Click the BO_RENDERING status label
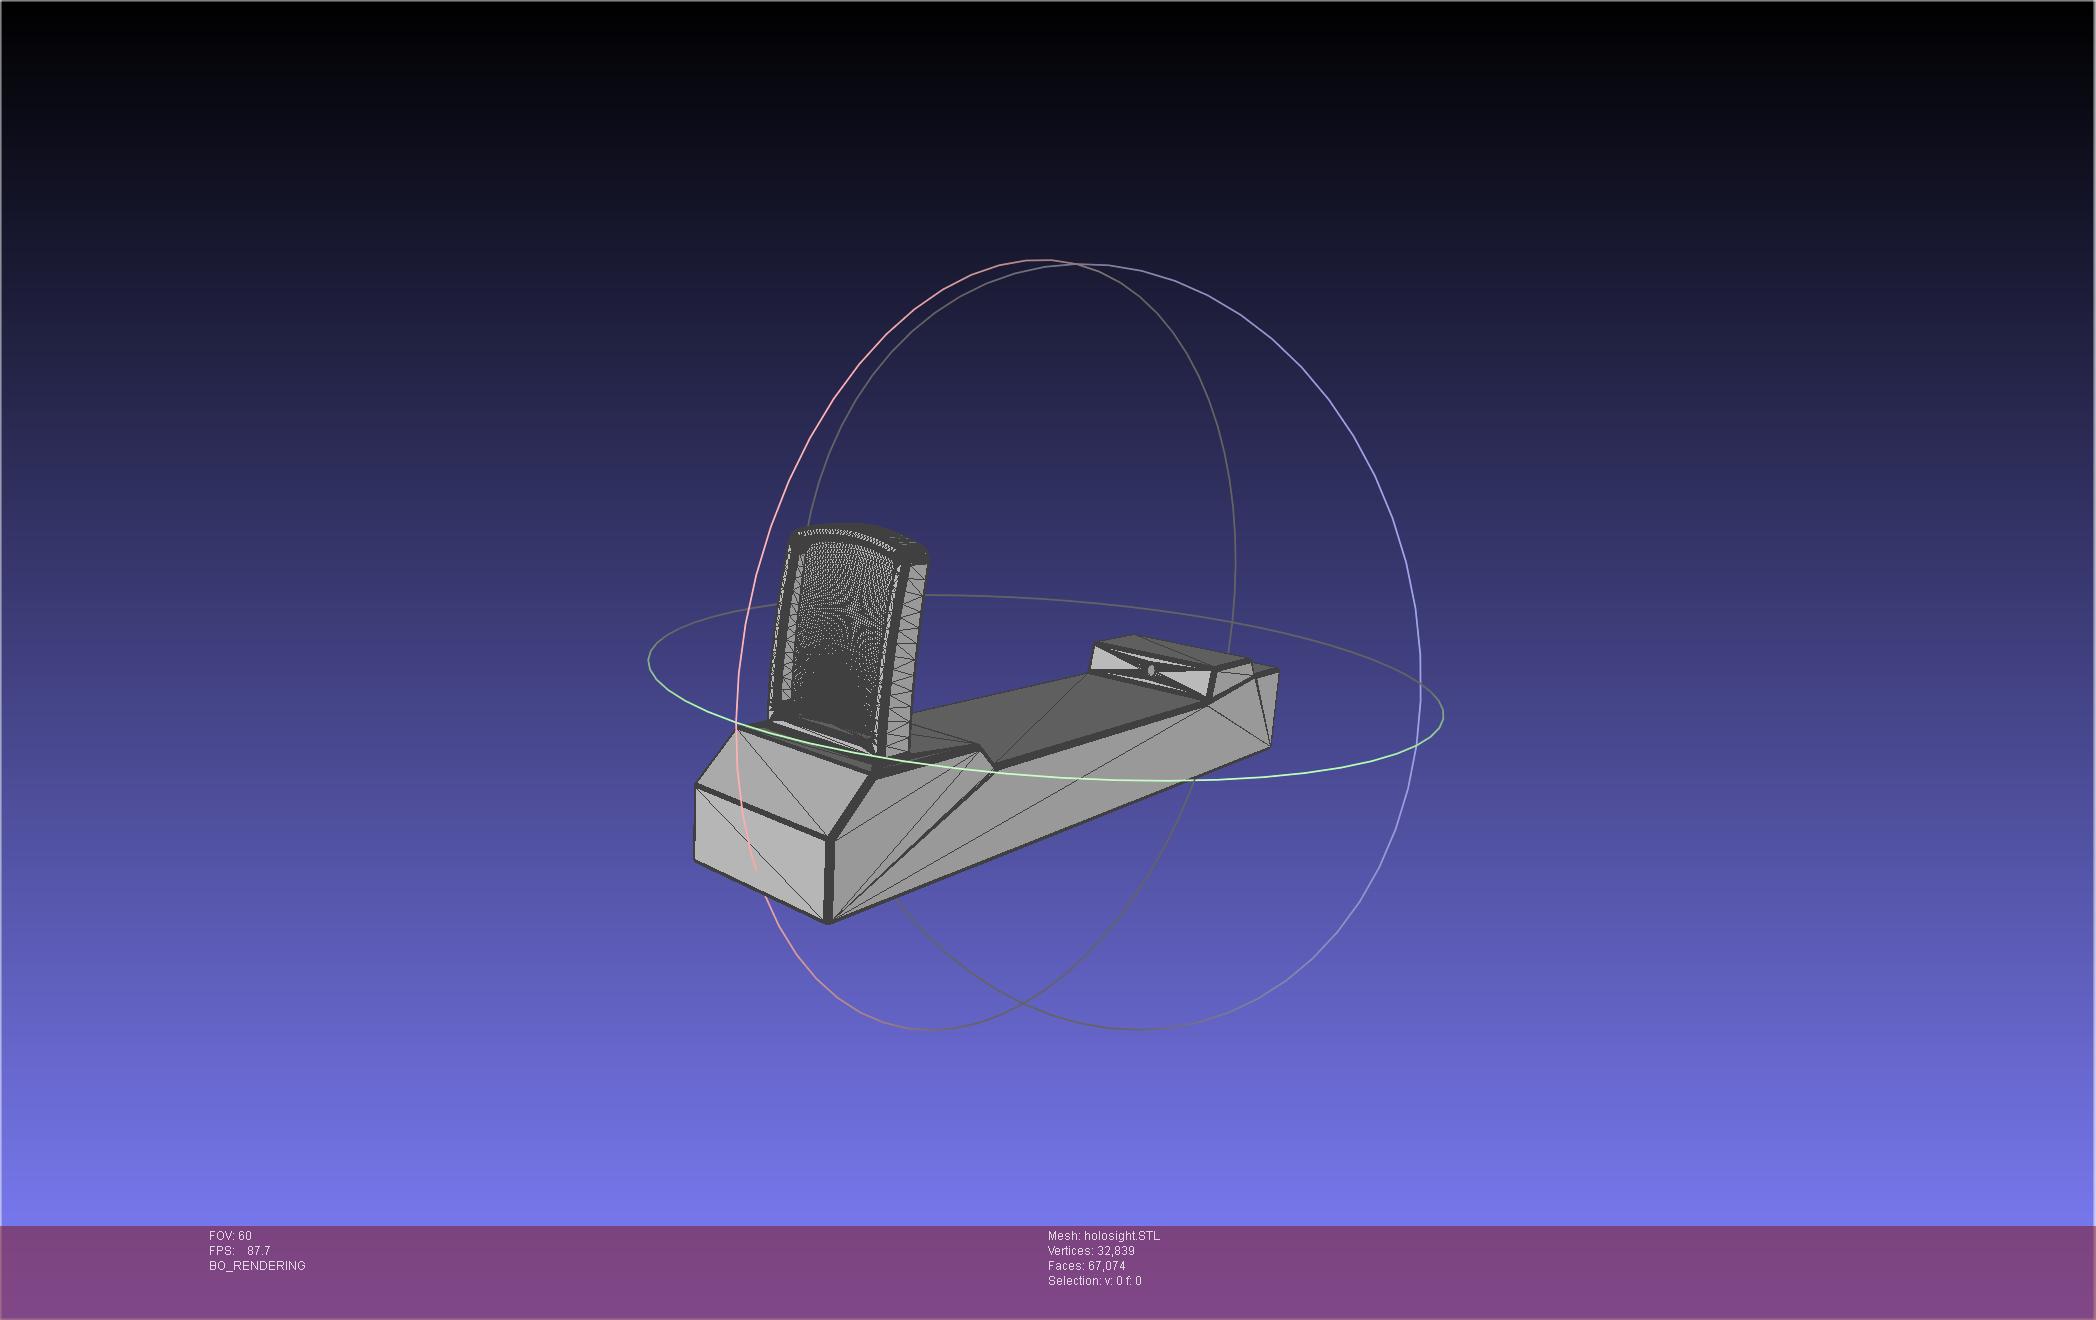This screenshot has width=2096, height=1320. tap(257, 1266)
